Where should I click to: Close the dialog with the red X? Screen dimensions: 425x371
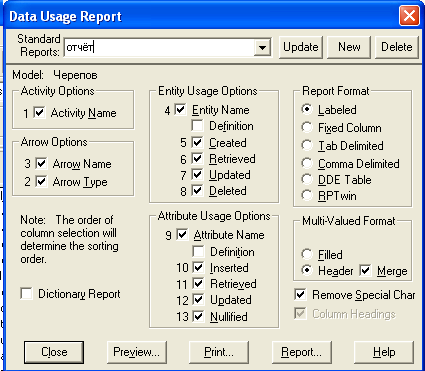tap(409, 15)
